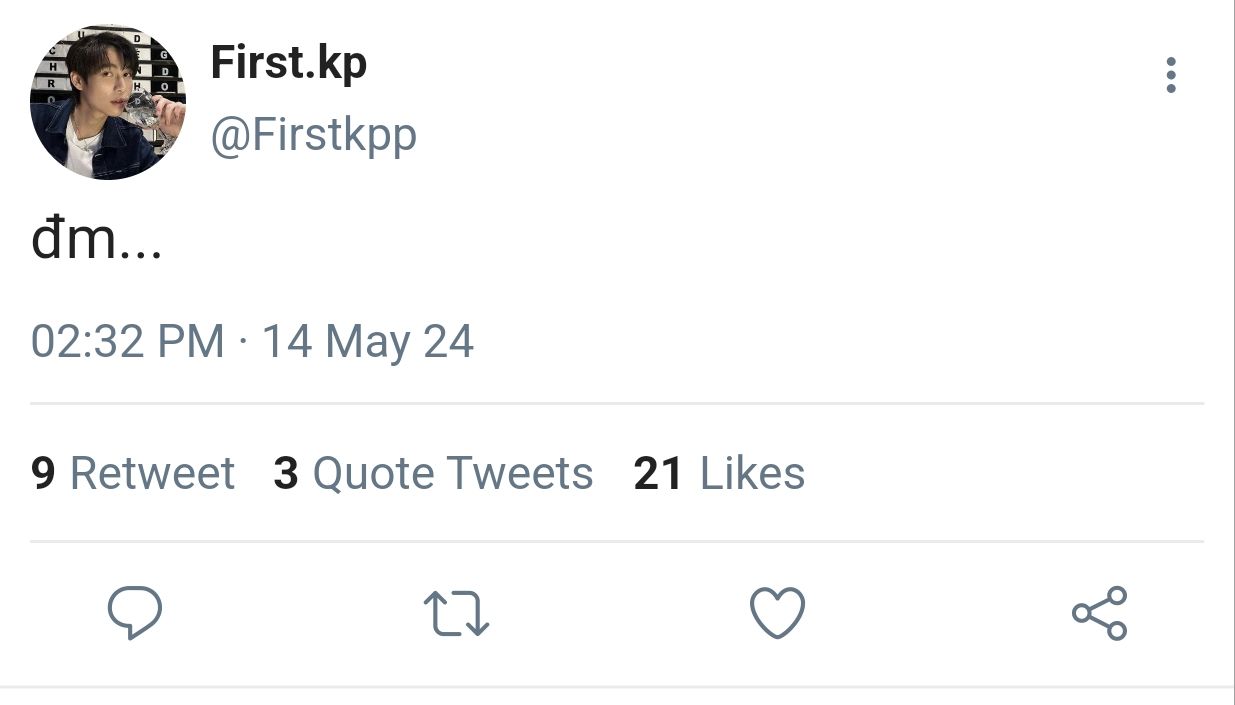Retweet this post using the arrows icon

point(456,613)
